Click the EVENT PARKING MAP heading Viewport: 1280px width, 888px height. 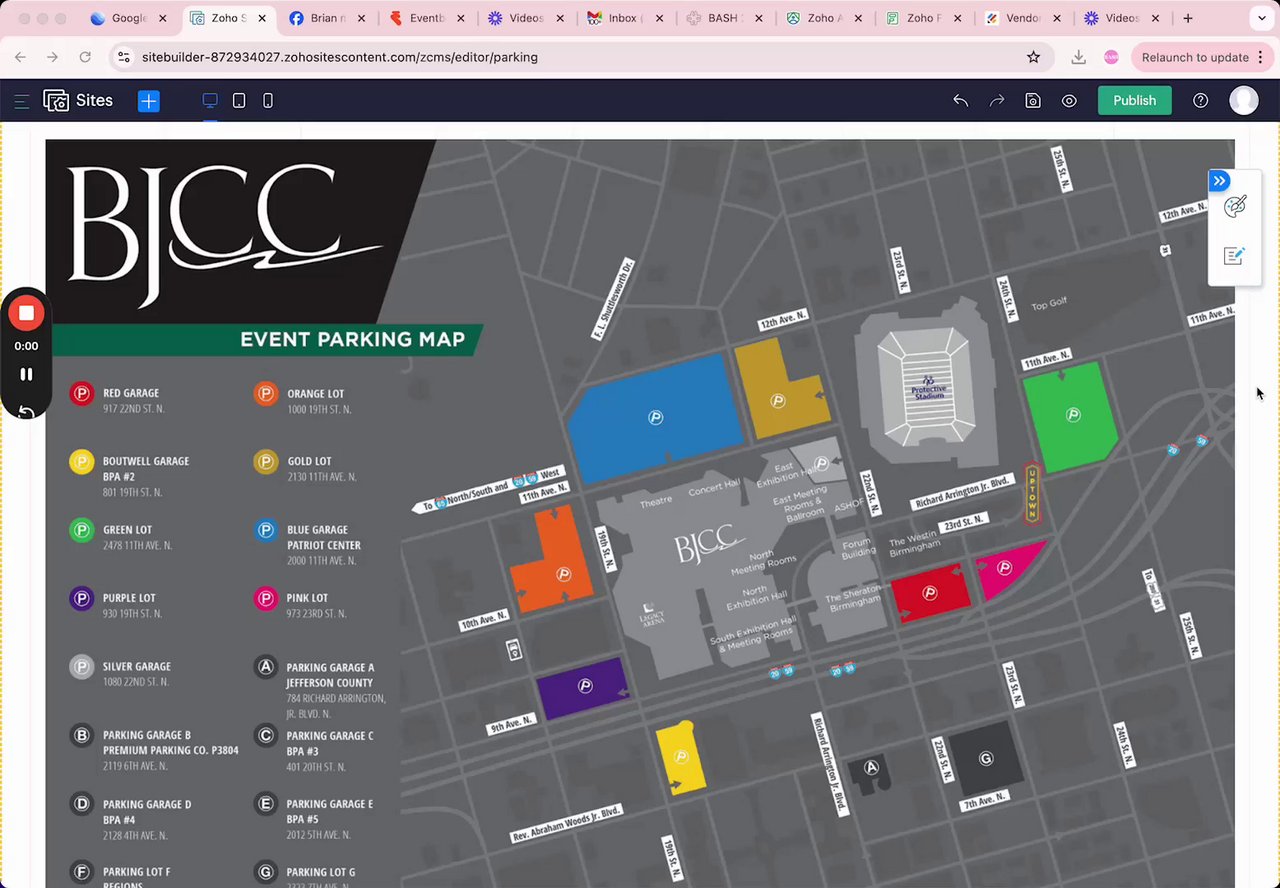click(352, 339)
